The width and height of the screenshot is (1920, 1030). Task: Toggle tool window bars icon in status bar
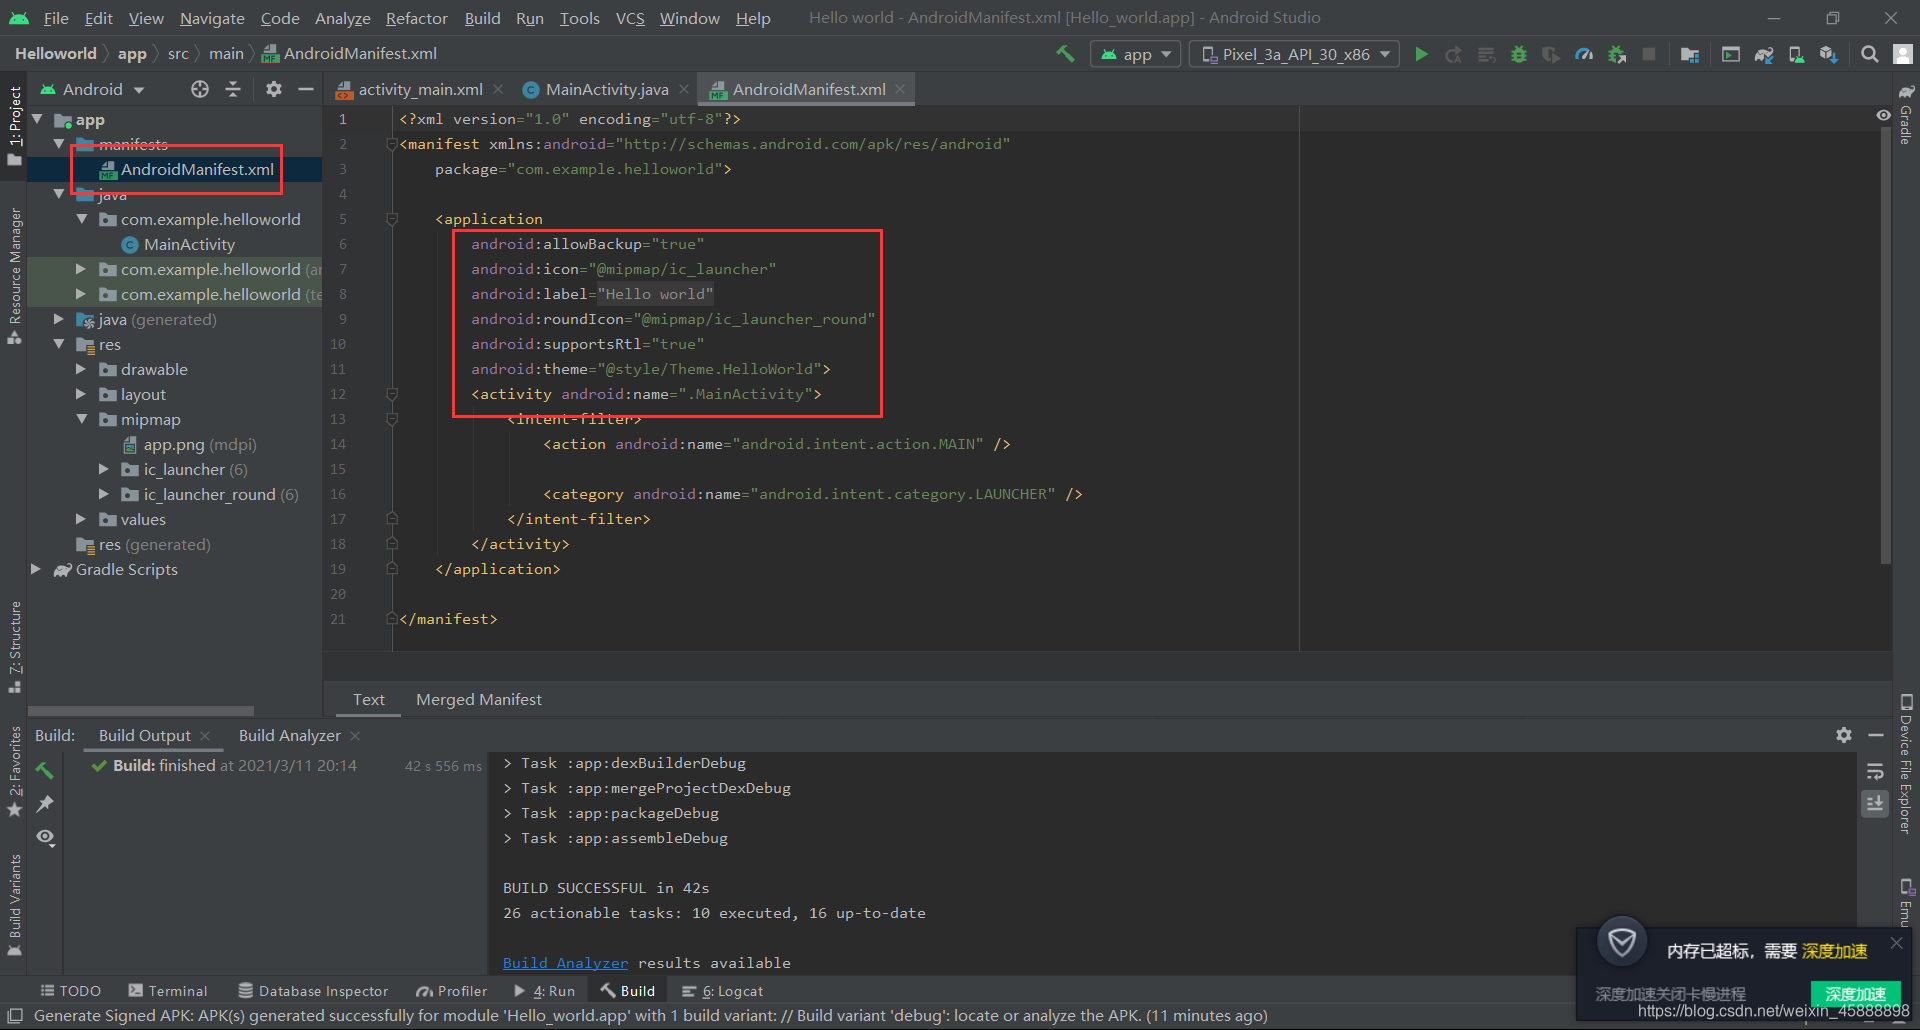click(14, 1016)
